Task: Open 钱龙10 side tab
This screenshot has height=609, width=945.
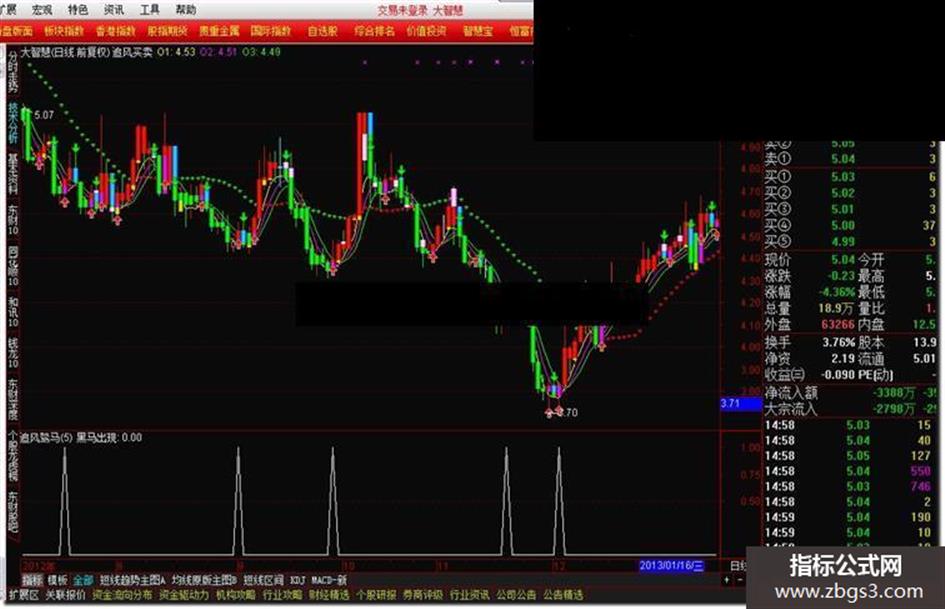Action: (x=13, y=353)
